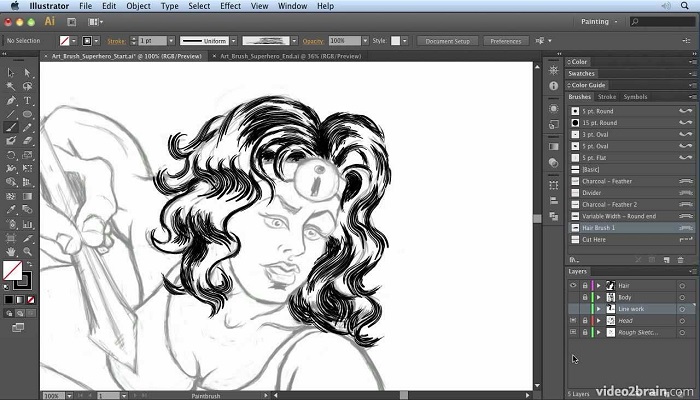Select the Pencil tool

[x=27, y=128]
